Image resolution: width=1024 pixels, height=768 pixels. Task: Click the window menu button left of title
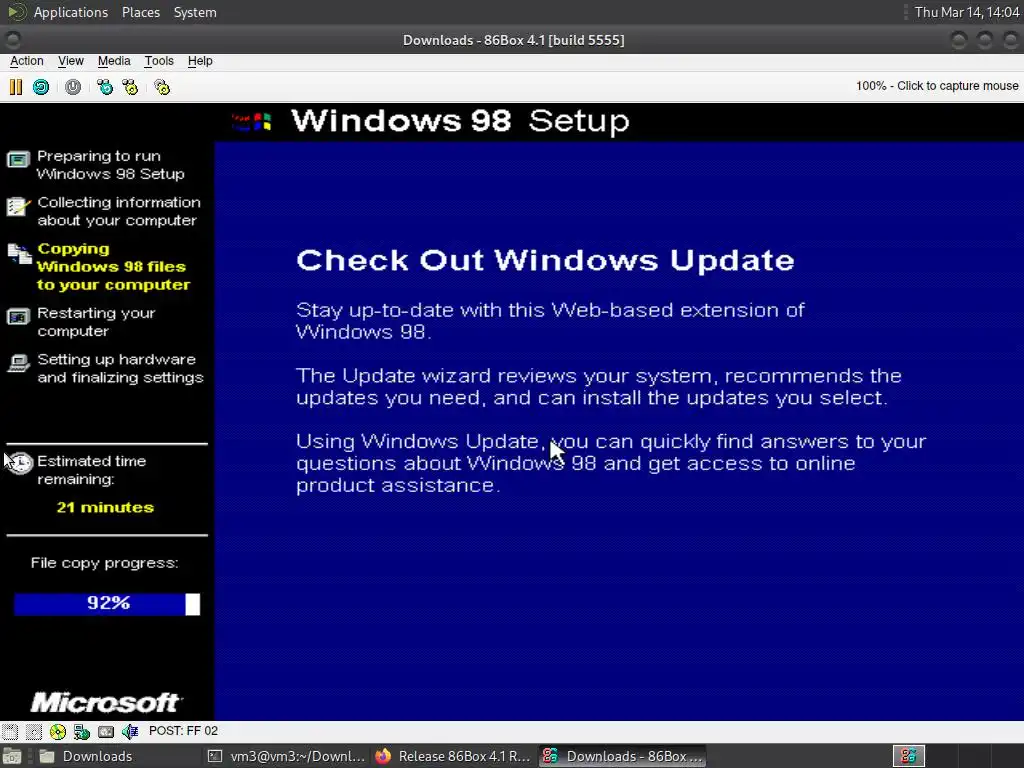(12, 40)
